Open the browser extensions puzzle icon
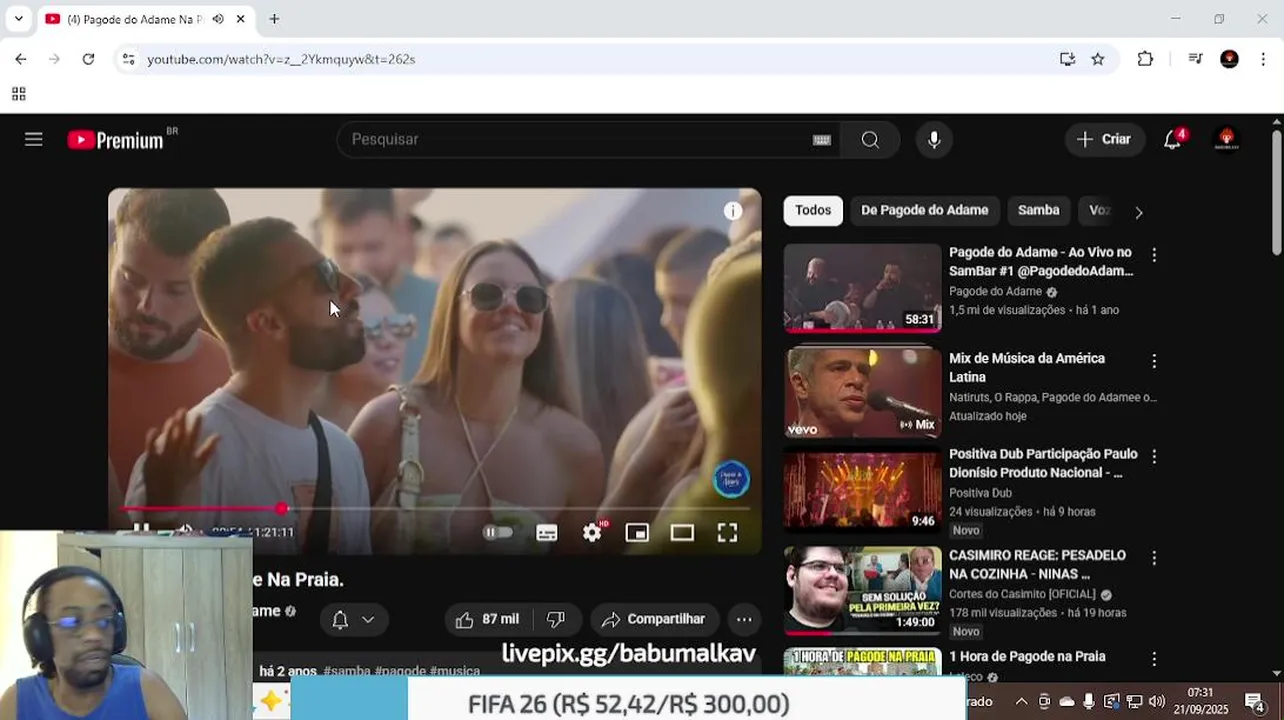 point(1145,59)
